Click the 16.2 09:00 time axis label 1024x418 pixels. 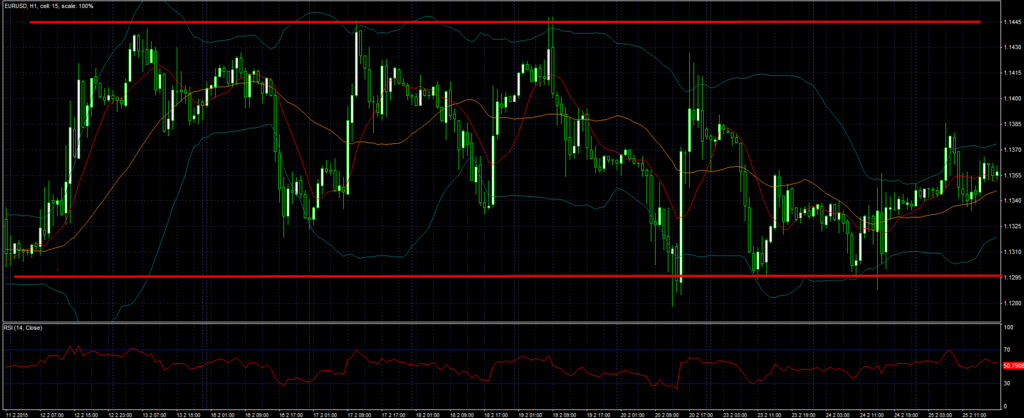(256, 414)
